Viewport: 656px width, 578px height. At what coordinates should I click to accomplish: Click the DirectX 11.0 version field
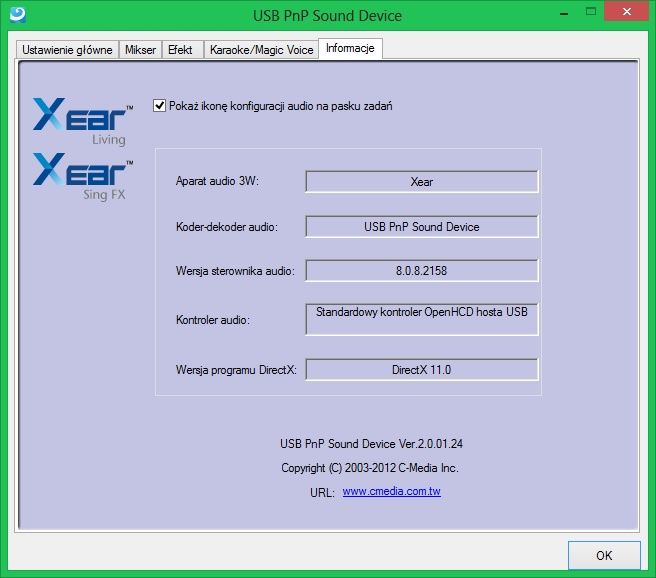[x=422, y=370]
